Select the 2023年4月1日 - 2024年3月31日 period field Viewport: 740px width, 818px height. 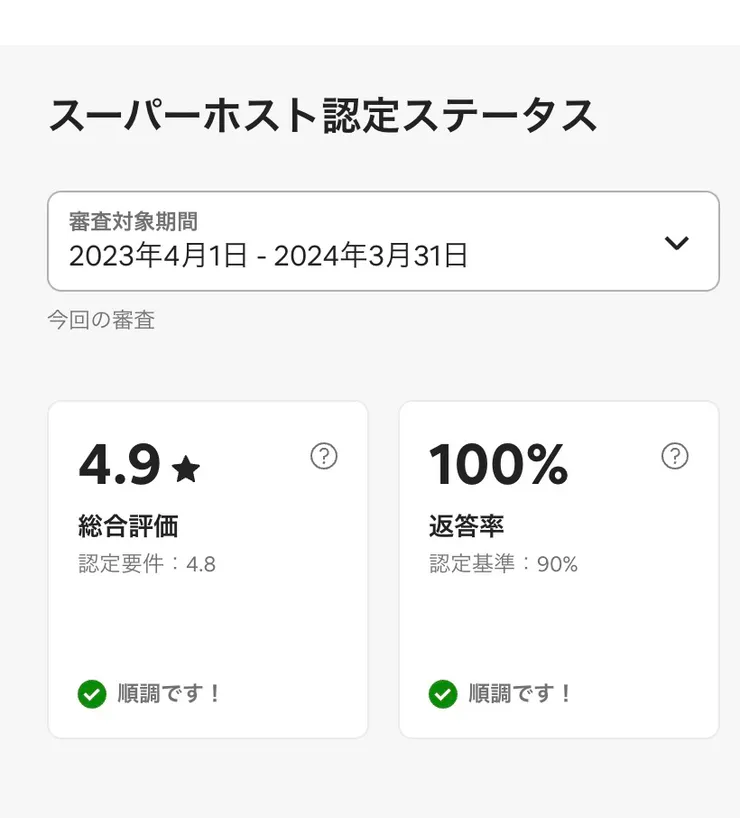coord(268,256)
